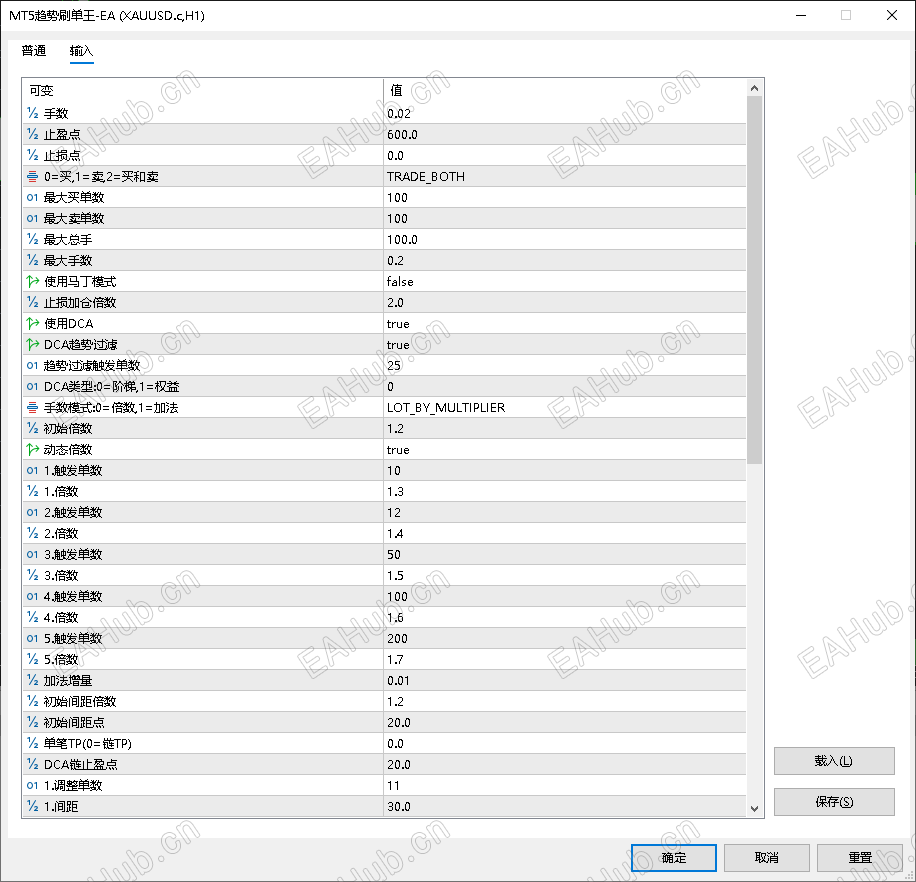The image size is (916, 882).
Task: Edit the 5.触发单数 value 200
Action: point(564,638)
